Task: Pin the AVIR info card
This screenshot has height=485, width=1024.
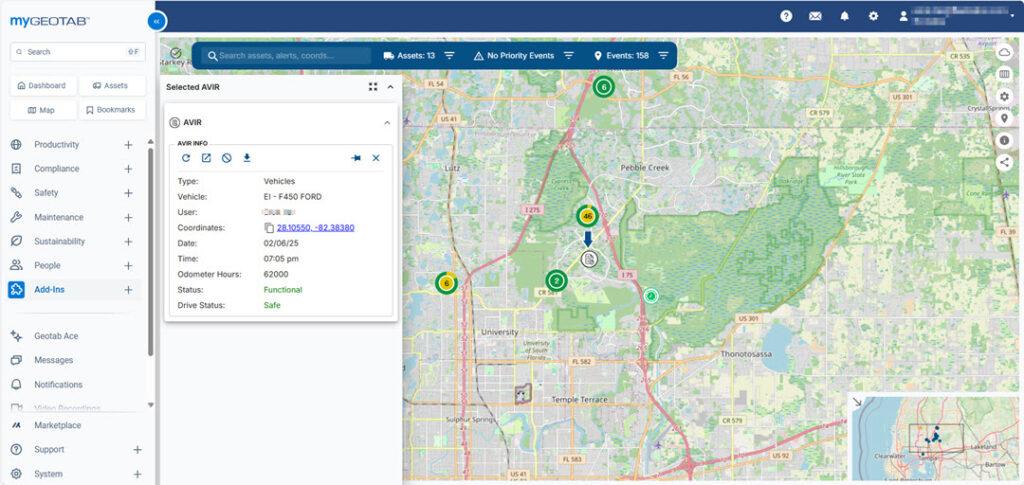Action: 356,158
